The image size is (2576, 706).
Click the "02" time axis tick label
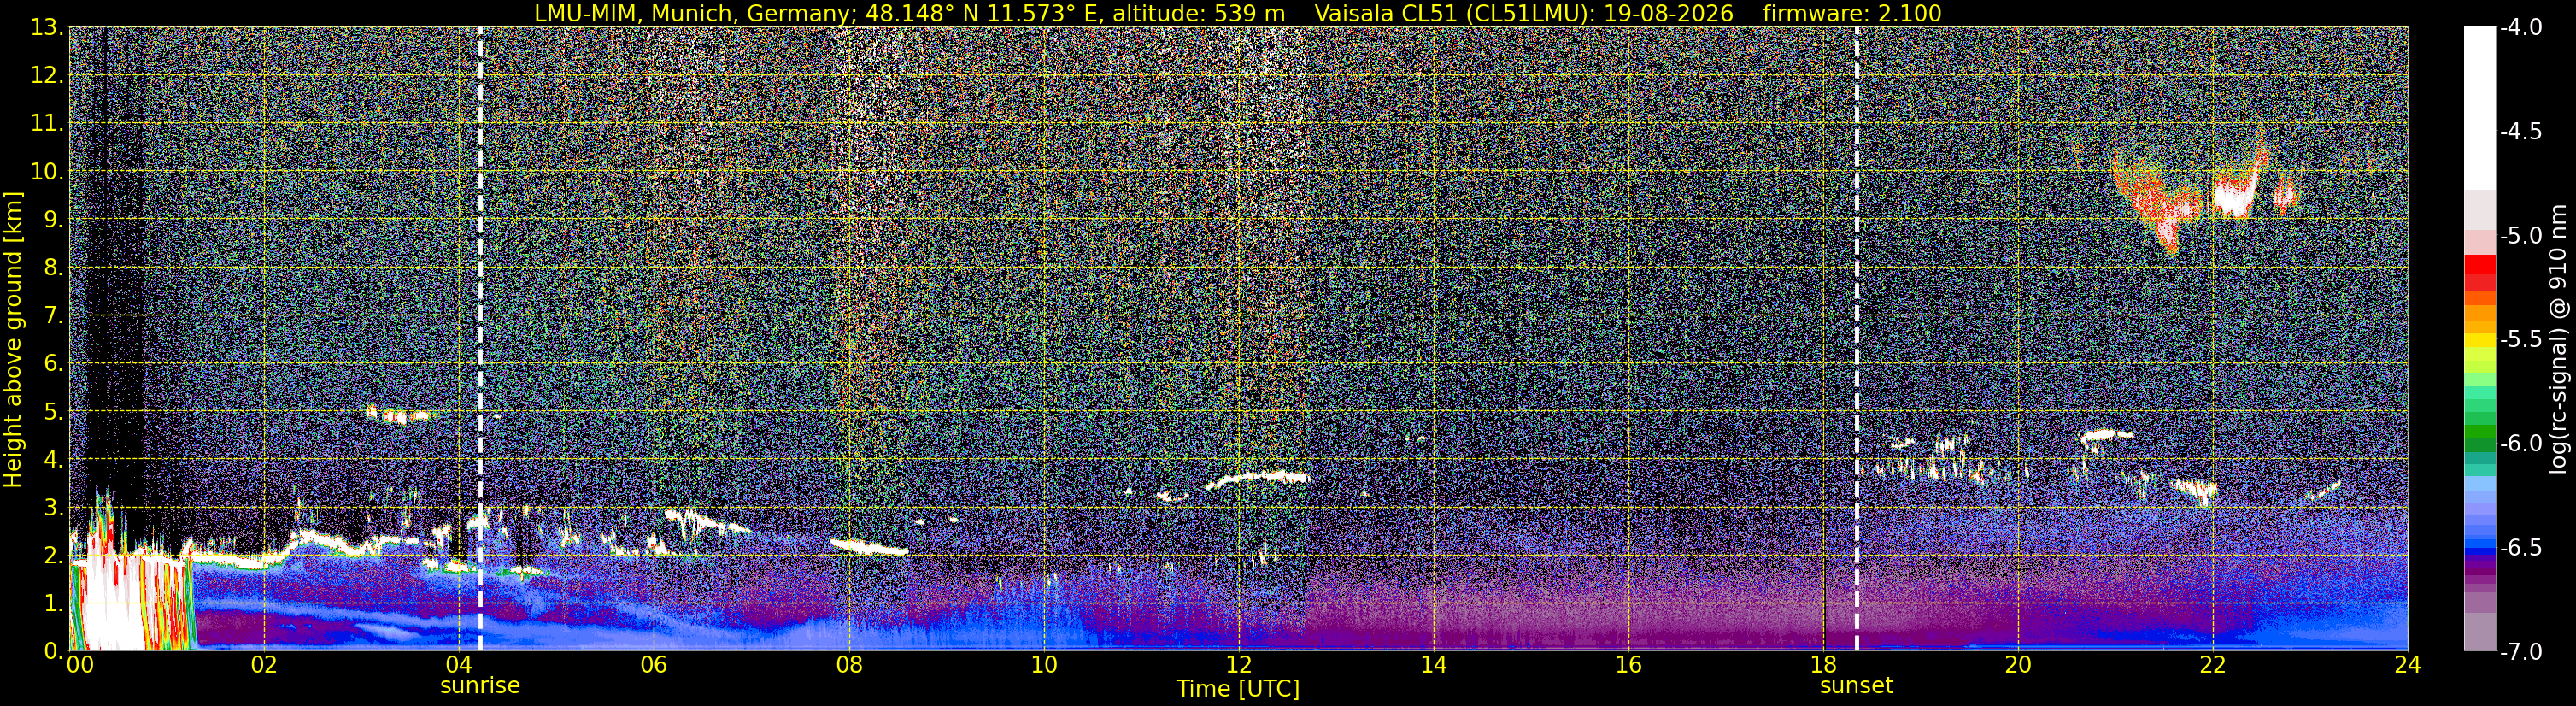(263, 665)
